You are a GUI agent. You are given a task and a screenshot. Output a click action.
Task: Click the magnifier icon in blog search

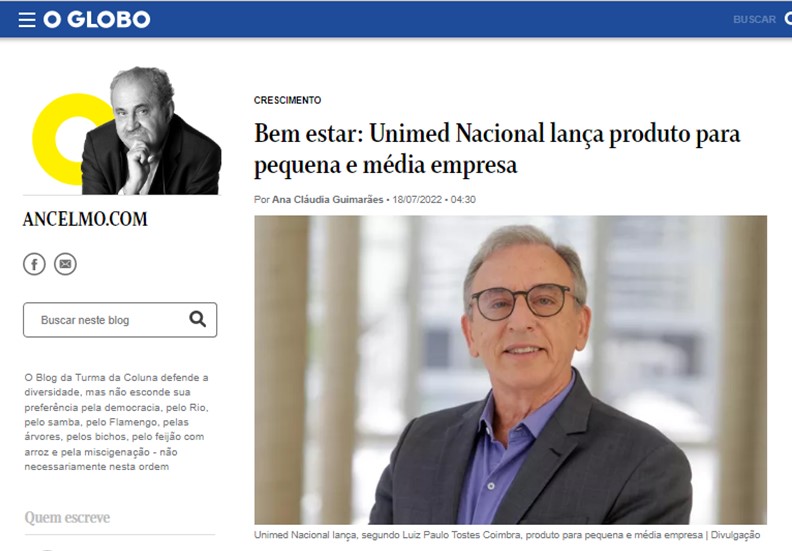(x=197, y=319)
